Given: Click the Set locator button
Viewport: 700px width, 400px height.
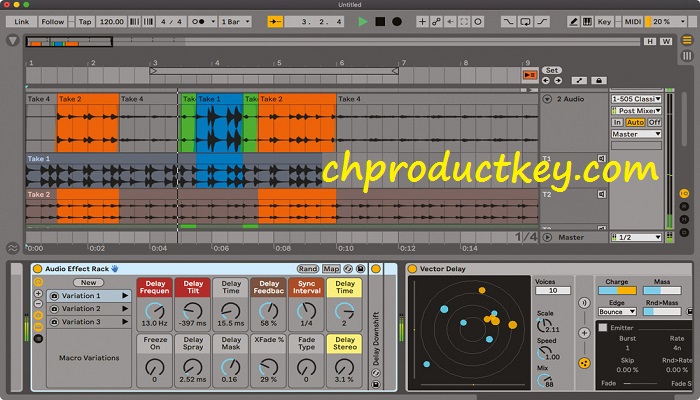Looking at the screenshot, I should (x=552, y=70).
